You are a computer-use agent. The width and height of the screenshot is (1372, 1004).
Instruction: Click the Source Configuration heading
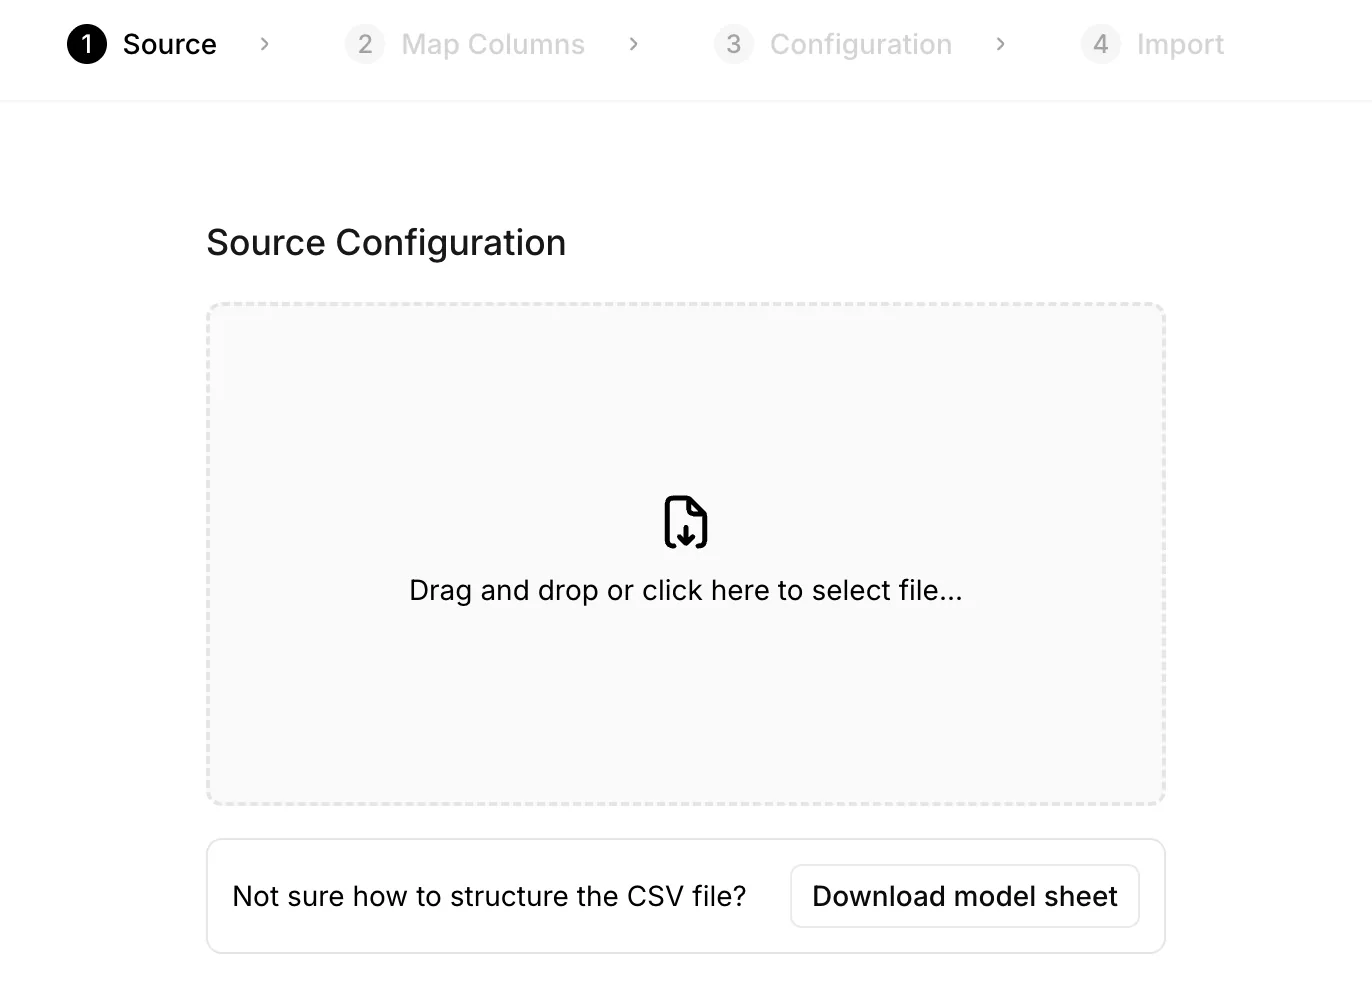[x=386, y=243]
